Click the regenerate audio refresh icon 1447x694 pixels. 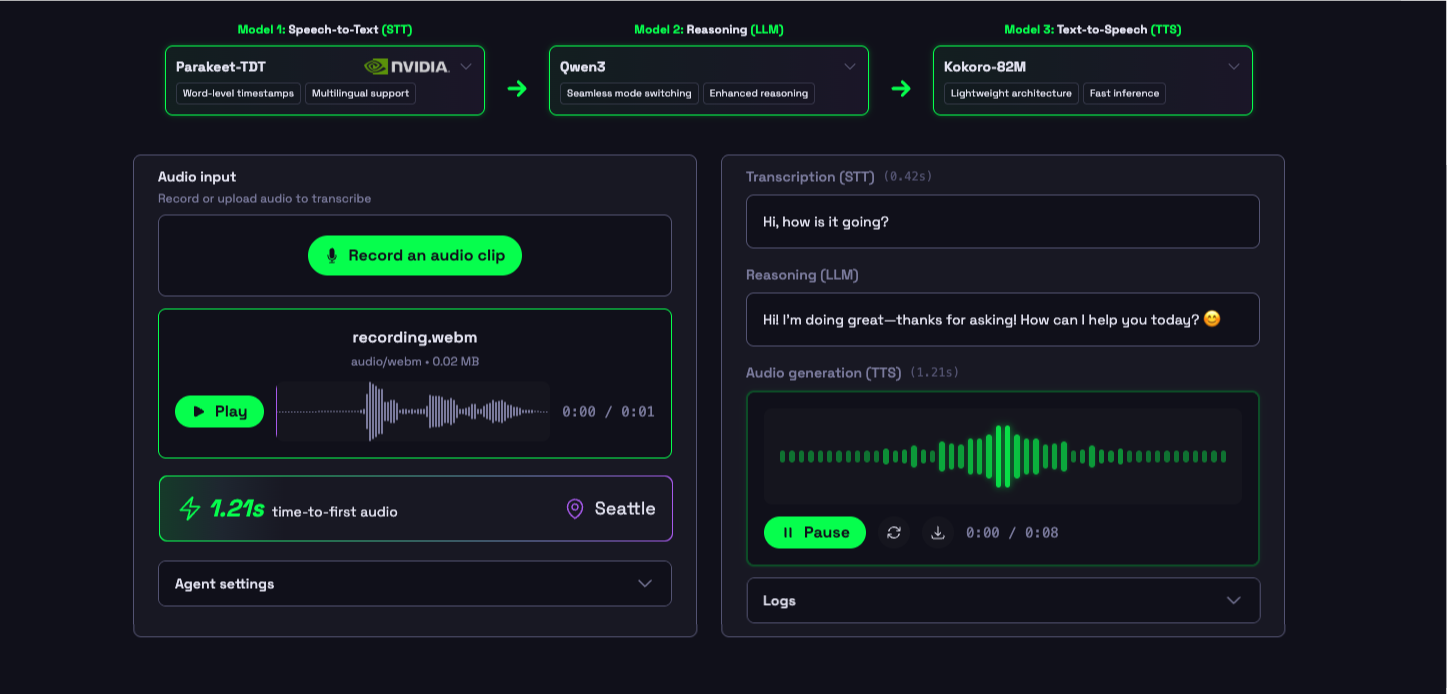894,533
